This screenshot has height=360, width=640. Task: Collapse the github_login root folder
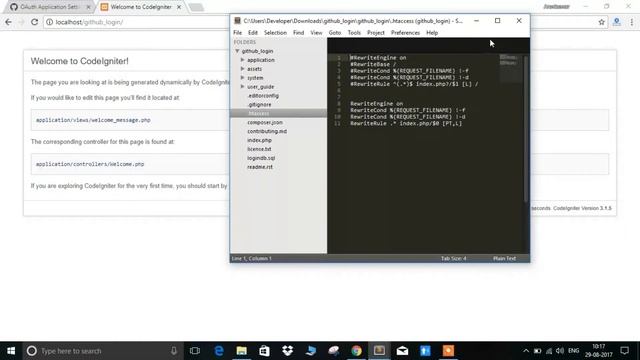(237, 51)
